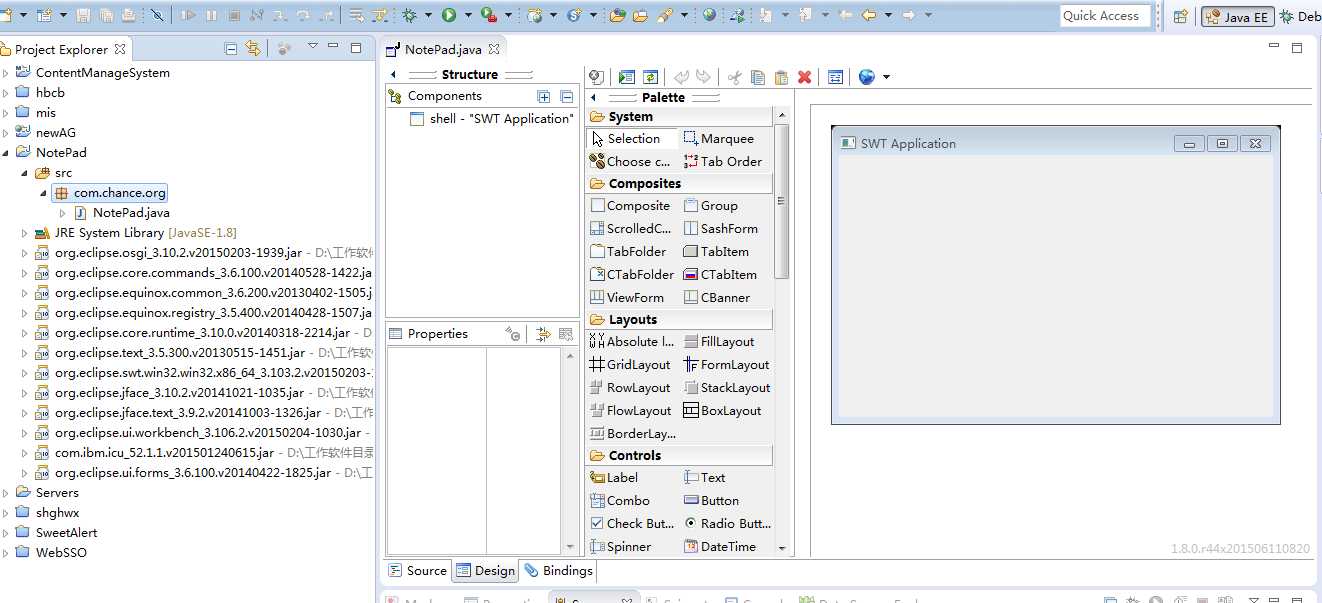Collapse the src folder node
This screenshot has height=603, width=1322.
click(25, 172)
